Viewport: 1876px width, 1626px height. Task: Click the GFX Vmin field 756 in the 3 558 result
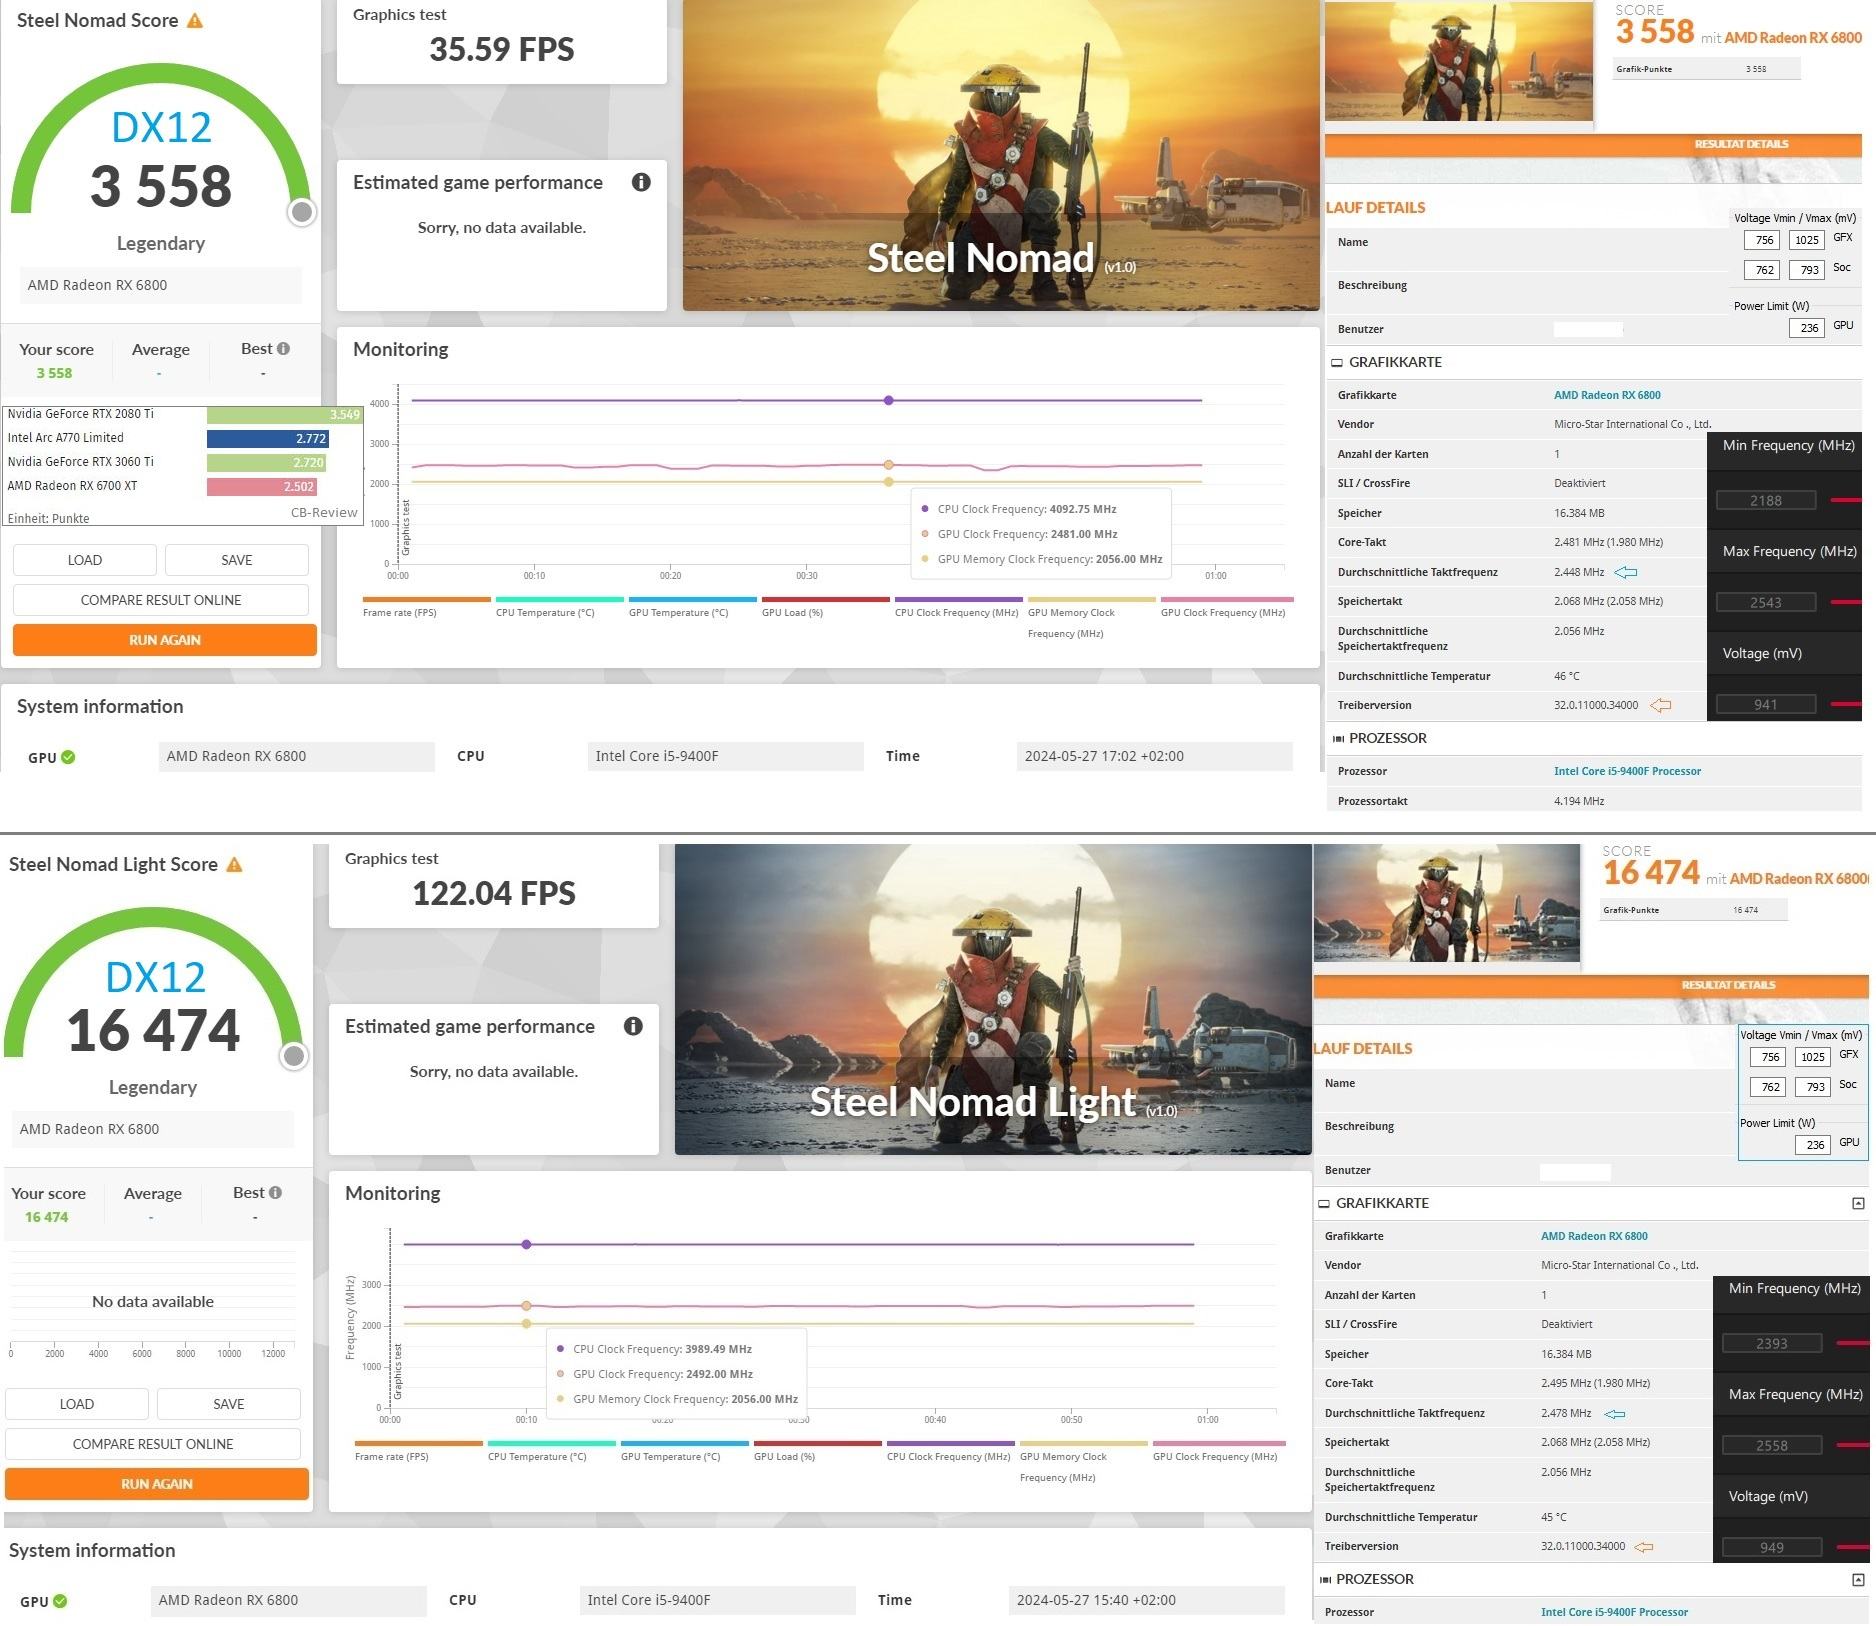(1762, 240)
